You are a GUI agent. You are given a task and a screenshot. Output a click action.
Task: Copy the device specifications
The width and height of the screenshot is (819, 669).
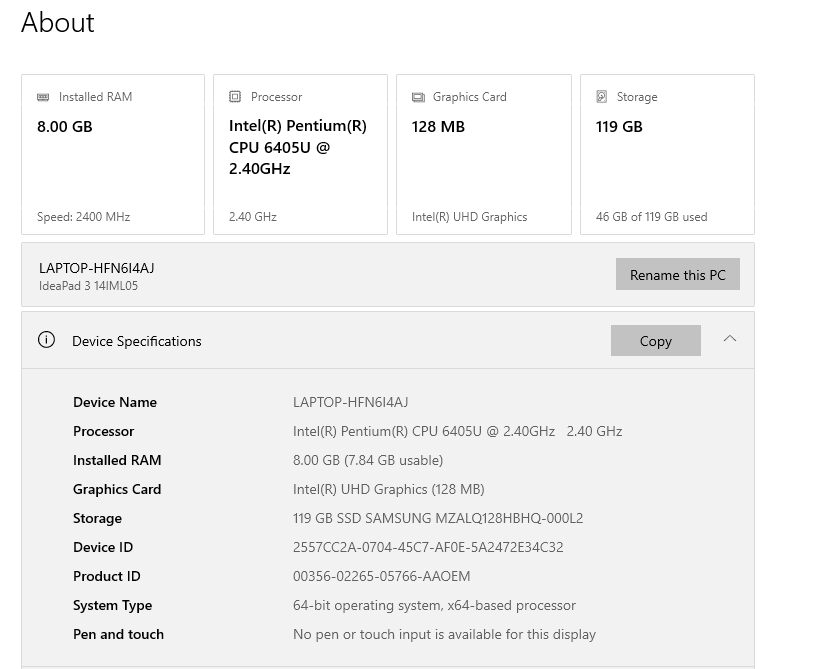(x=655, y=341)
